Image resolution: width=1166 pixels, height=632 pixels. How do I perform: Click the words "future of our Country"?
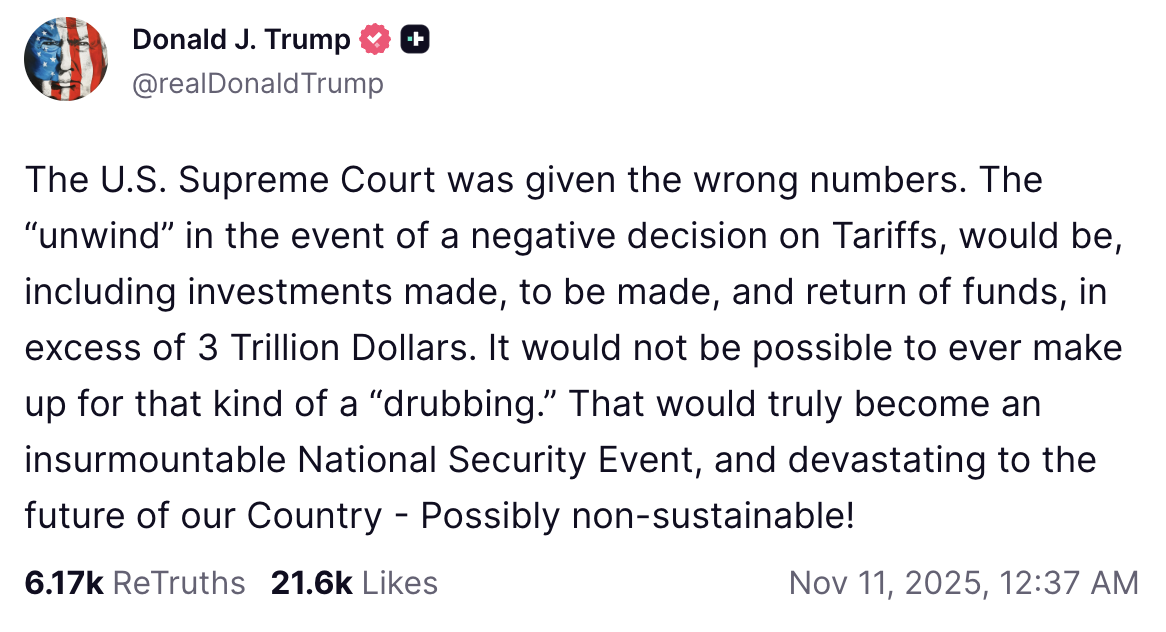pos(203,516)
